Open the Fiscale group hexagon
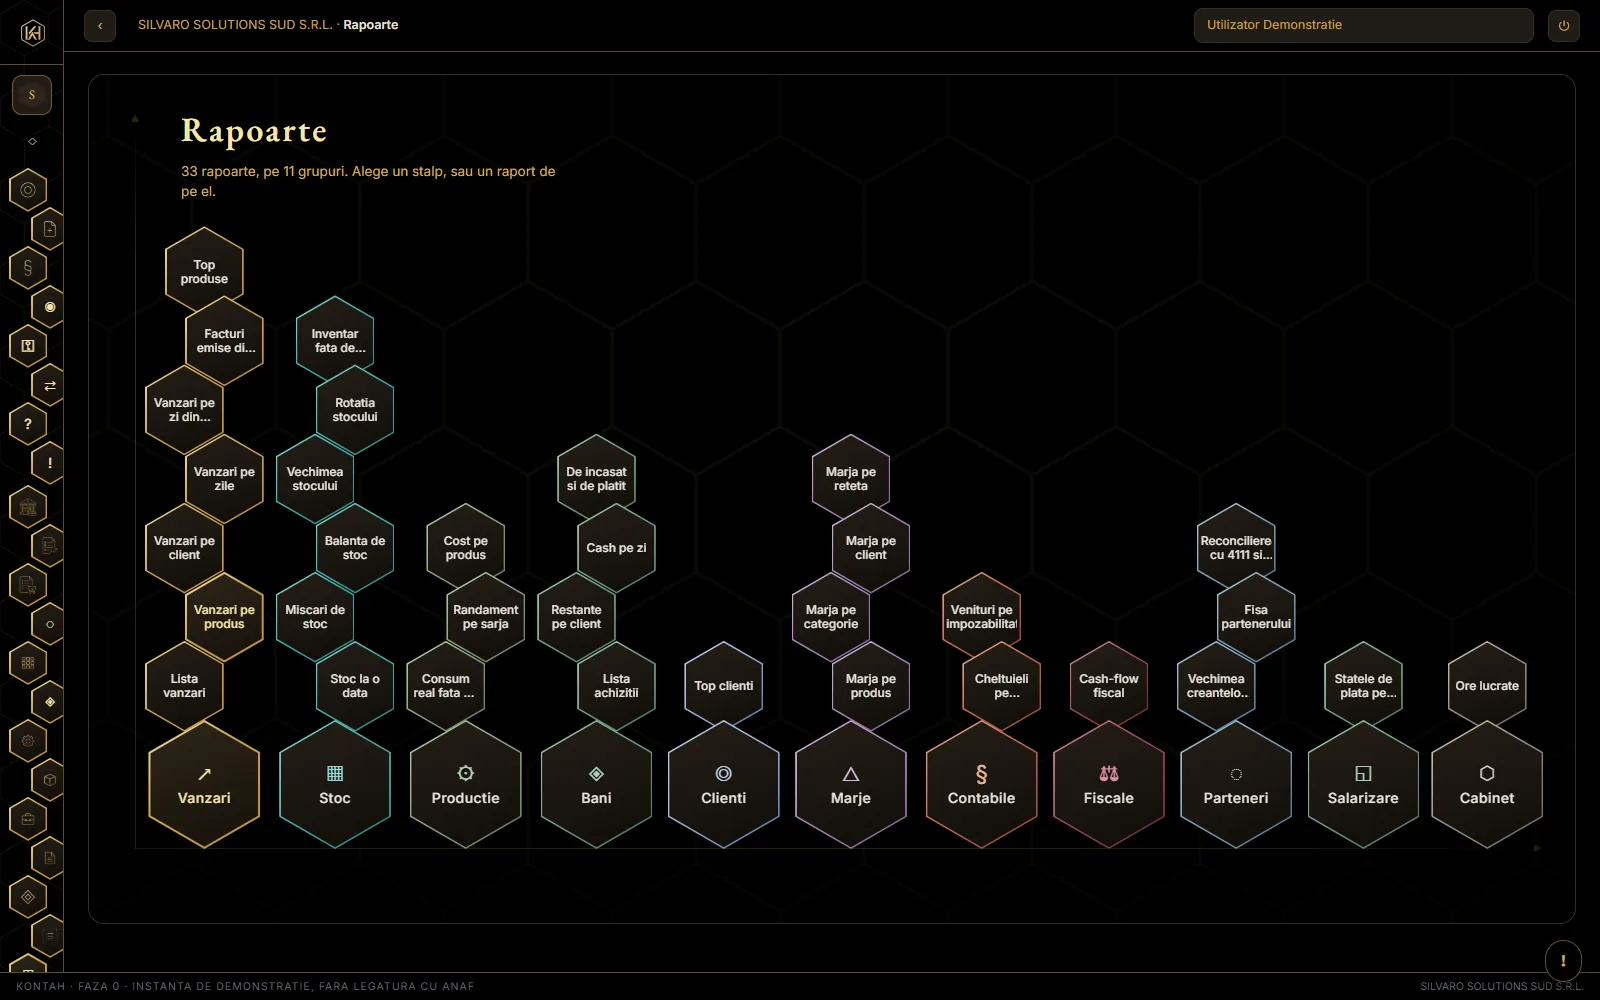Image resolution: width=1600 pixels, height=1000 pixels. click(1109, 785)
